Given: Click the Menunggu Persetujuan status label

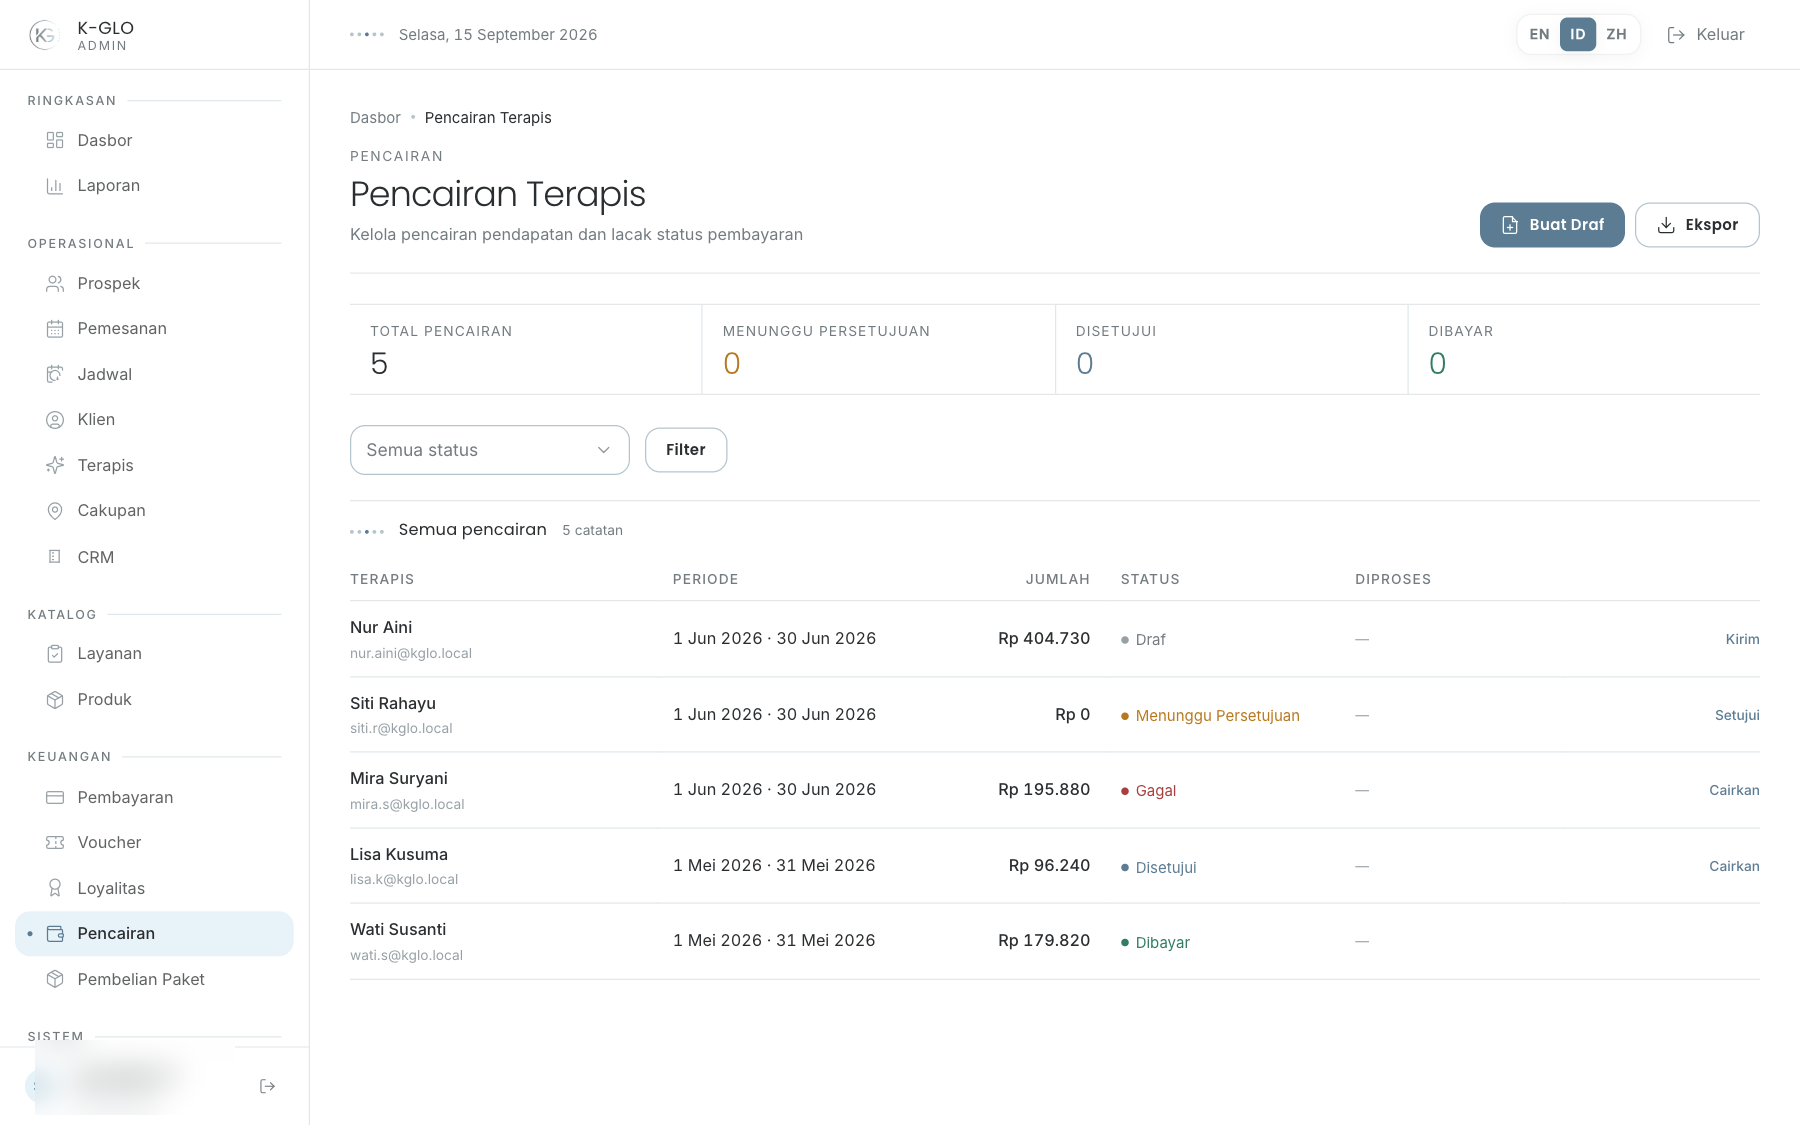Looking at the screenshot, I should point(1217,715).
